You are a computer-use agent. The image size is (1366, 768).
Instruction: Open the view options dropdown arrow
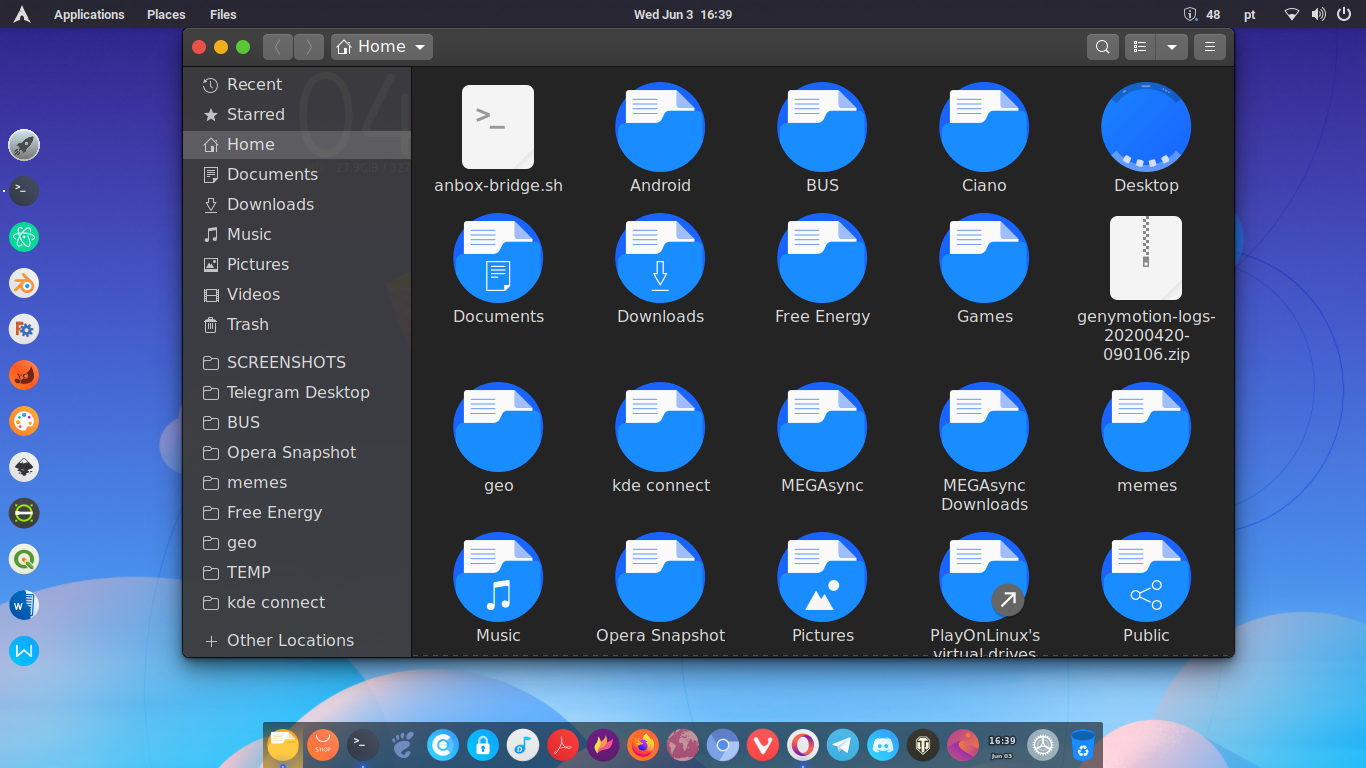[x=1172, y=47]
